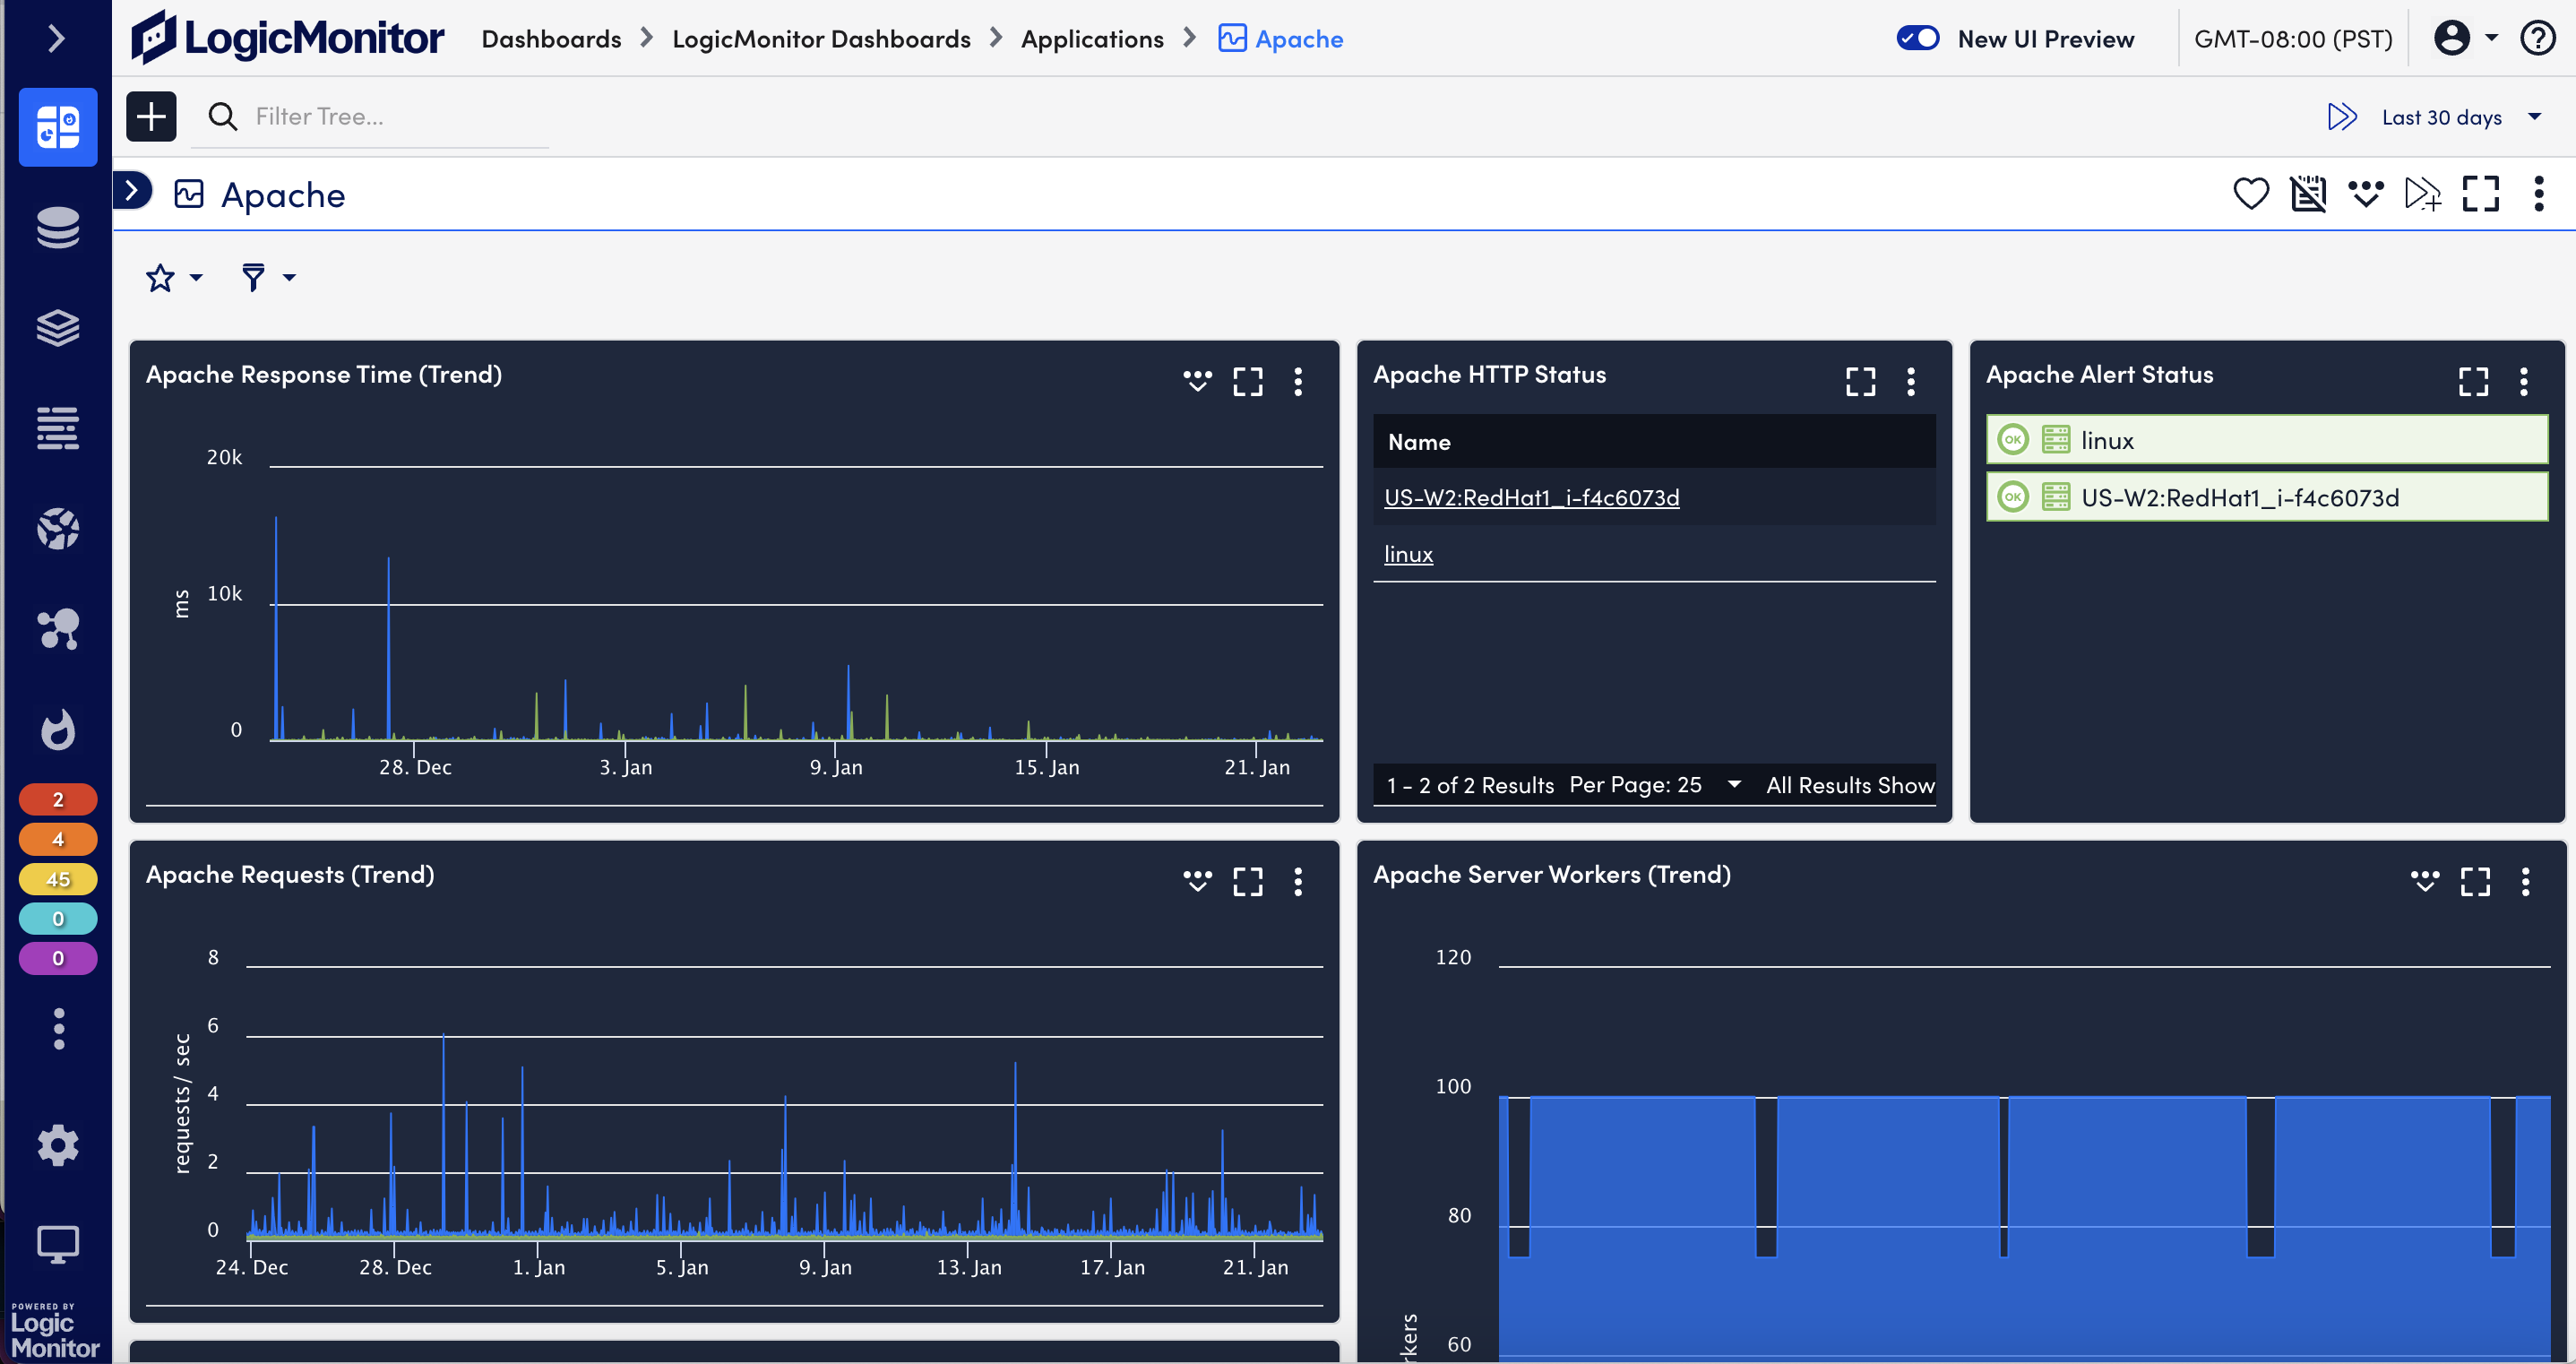Open Apache HTTP Status widget options menu

[x=1910, y=381]
